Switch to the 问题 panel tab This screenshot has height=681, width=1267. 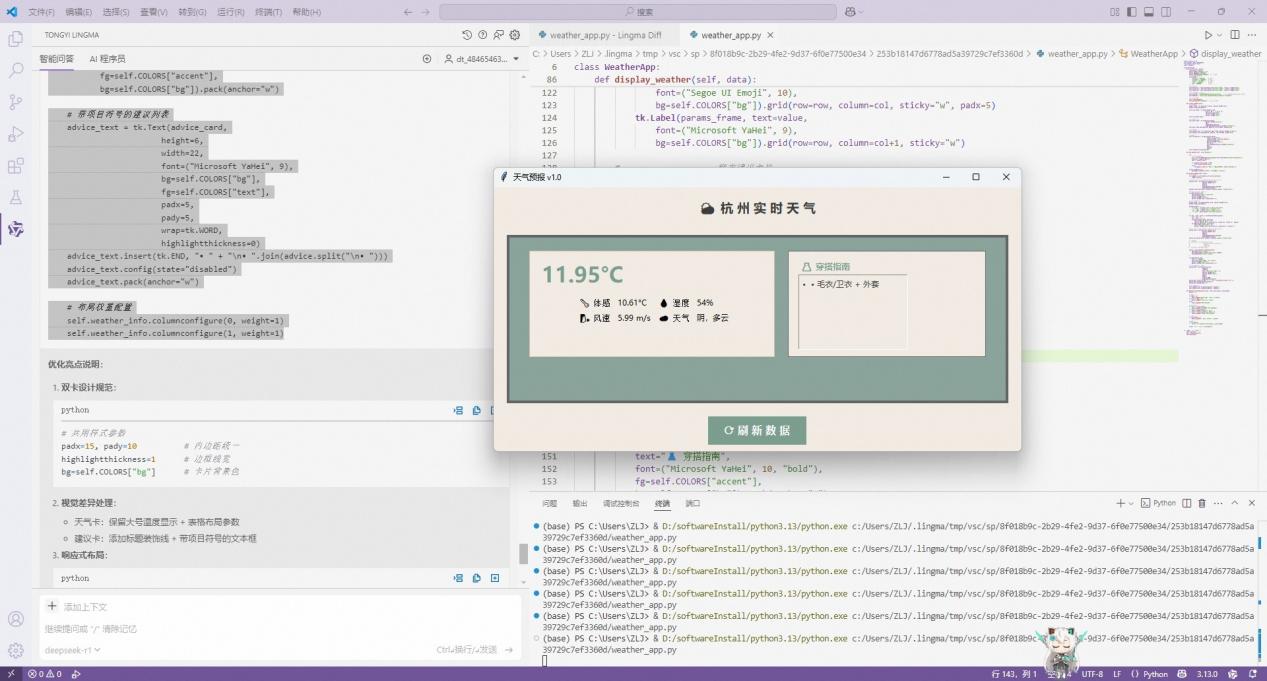coord(549,503)
